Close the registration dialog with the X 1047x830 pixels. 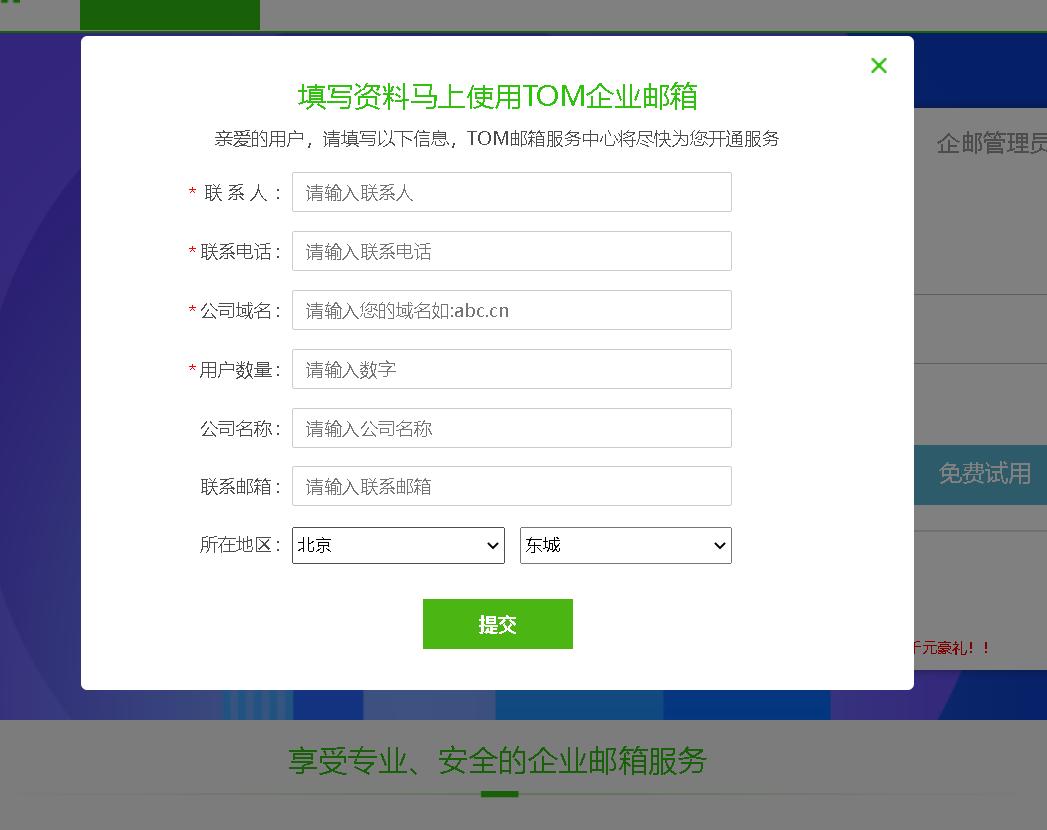pos(878,65)
